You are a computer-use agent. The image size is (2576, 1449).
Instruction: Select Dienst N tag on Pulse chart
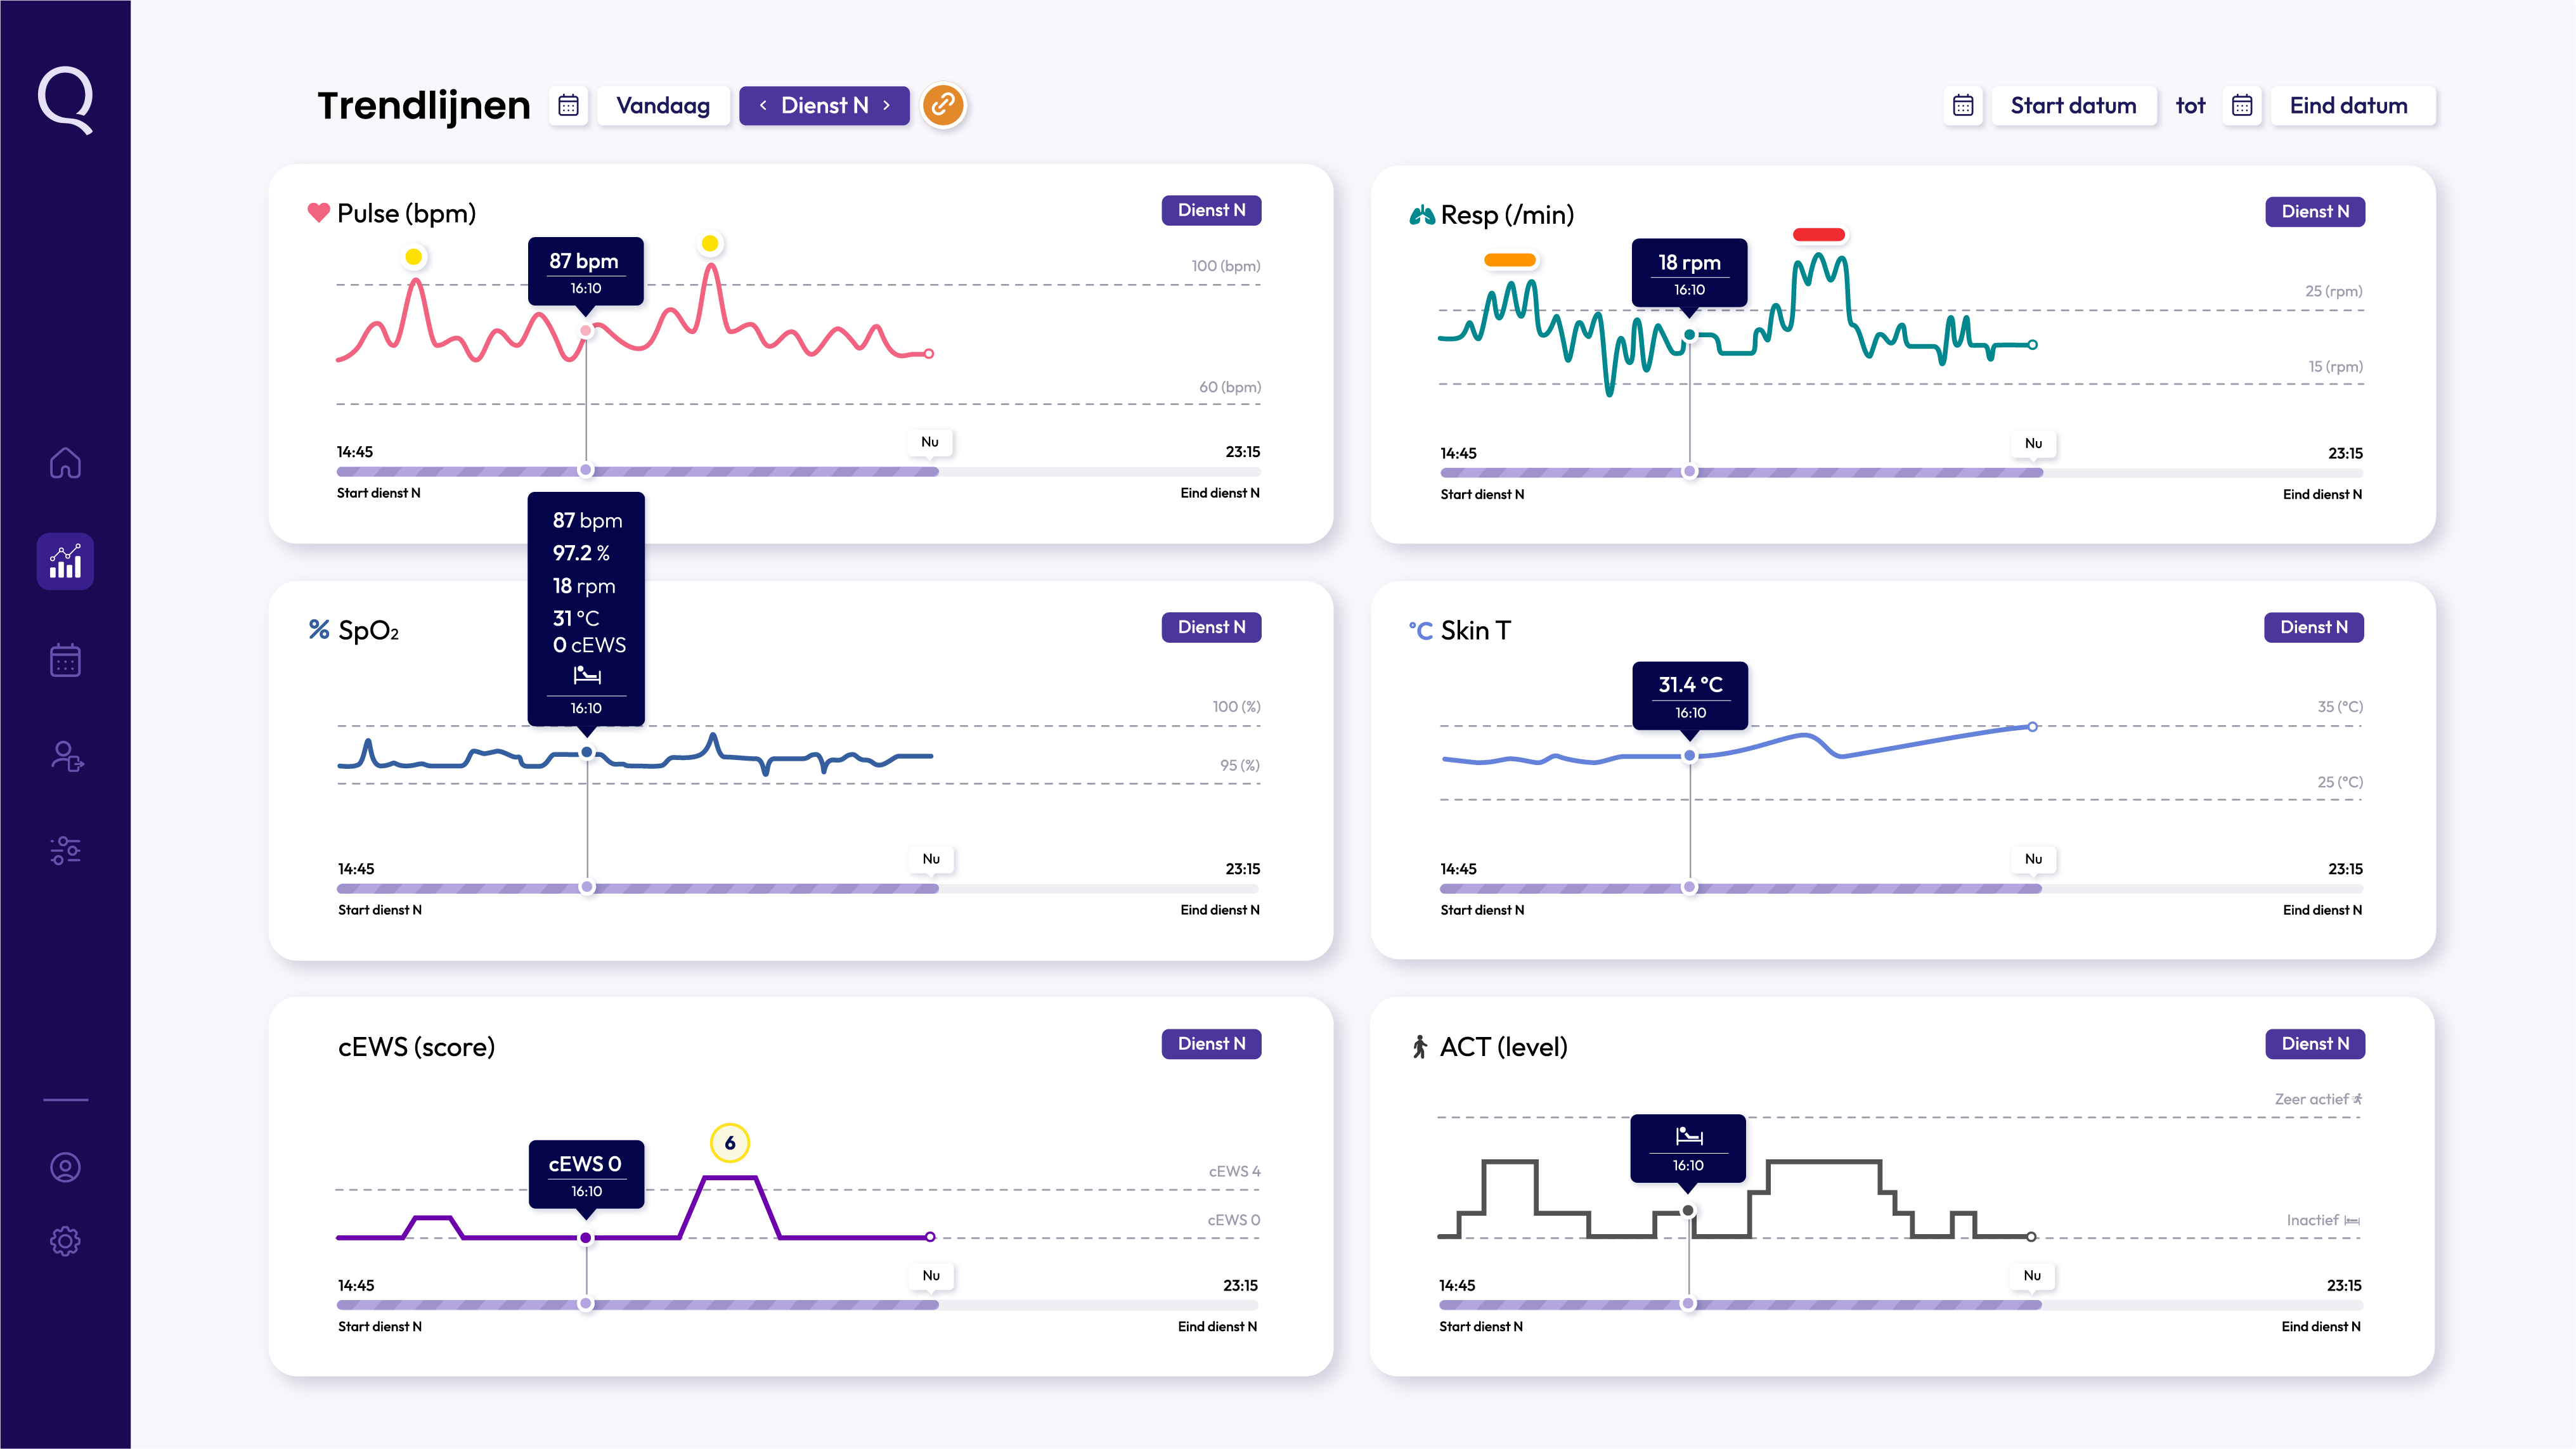tap(1211, 210)
